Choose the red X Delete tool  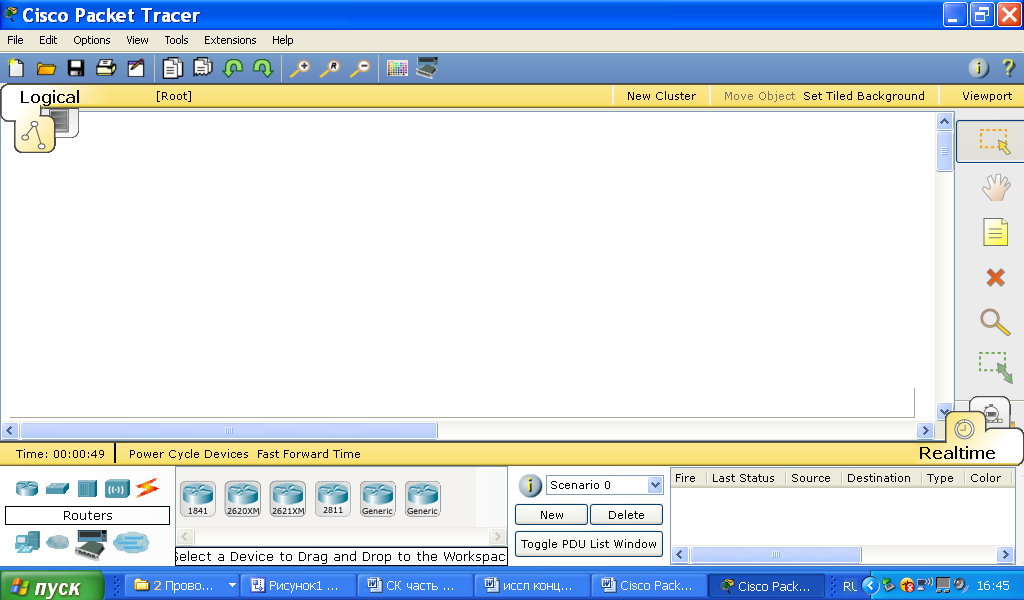[x=995, y=277]
